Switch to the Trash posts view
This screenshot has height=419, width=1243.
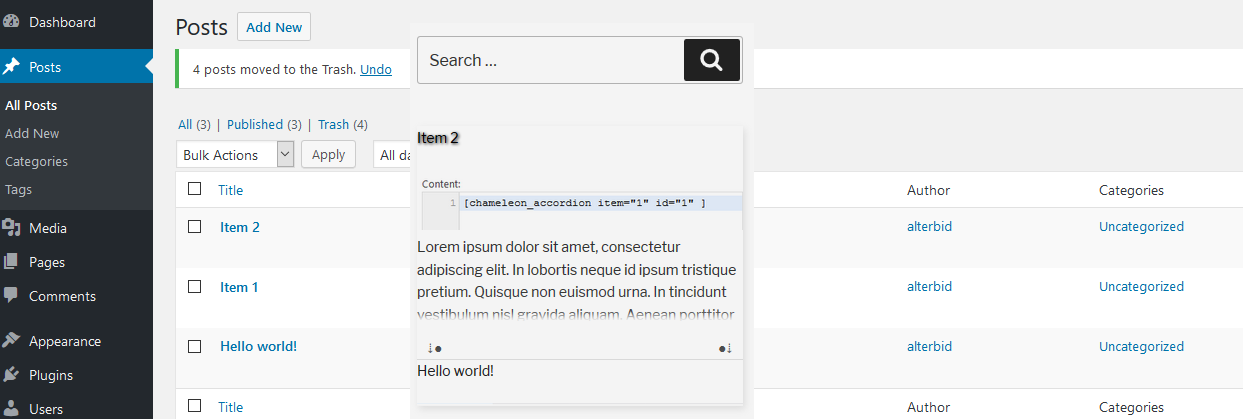click(x=334, y=124)
